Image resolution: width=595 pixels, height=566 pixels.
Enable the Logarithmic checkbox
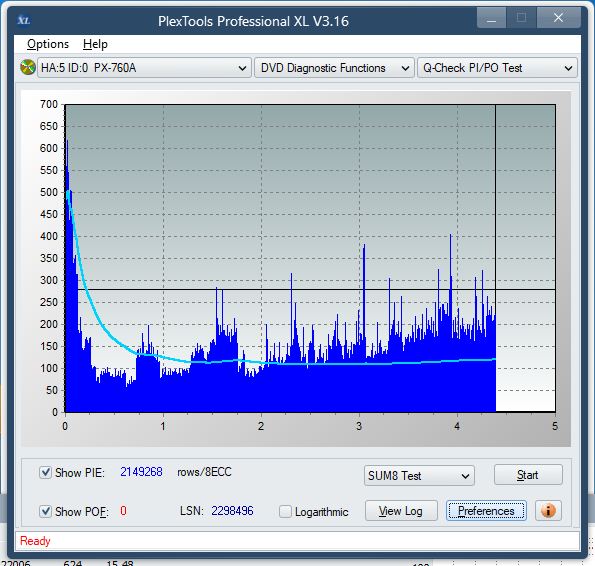click(285, 511)
